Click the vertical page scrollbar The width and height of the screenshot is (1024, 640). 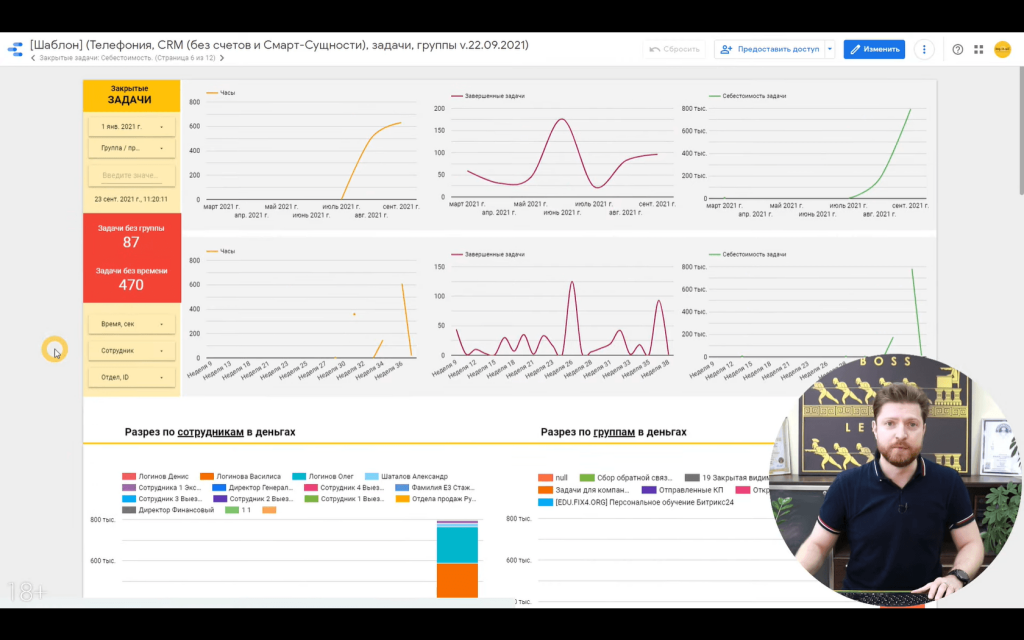1019,130
